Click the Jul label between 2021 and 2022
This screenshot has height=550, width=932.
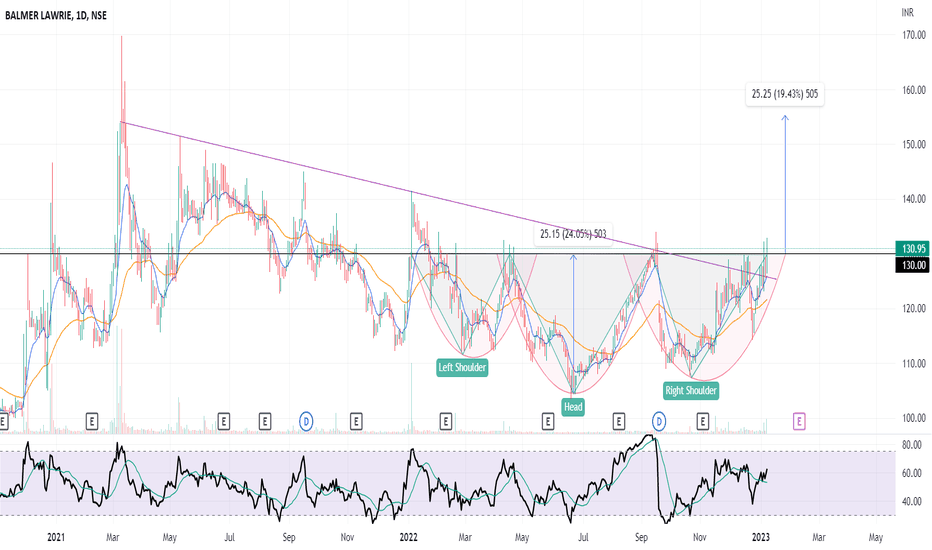click(229, 538)
